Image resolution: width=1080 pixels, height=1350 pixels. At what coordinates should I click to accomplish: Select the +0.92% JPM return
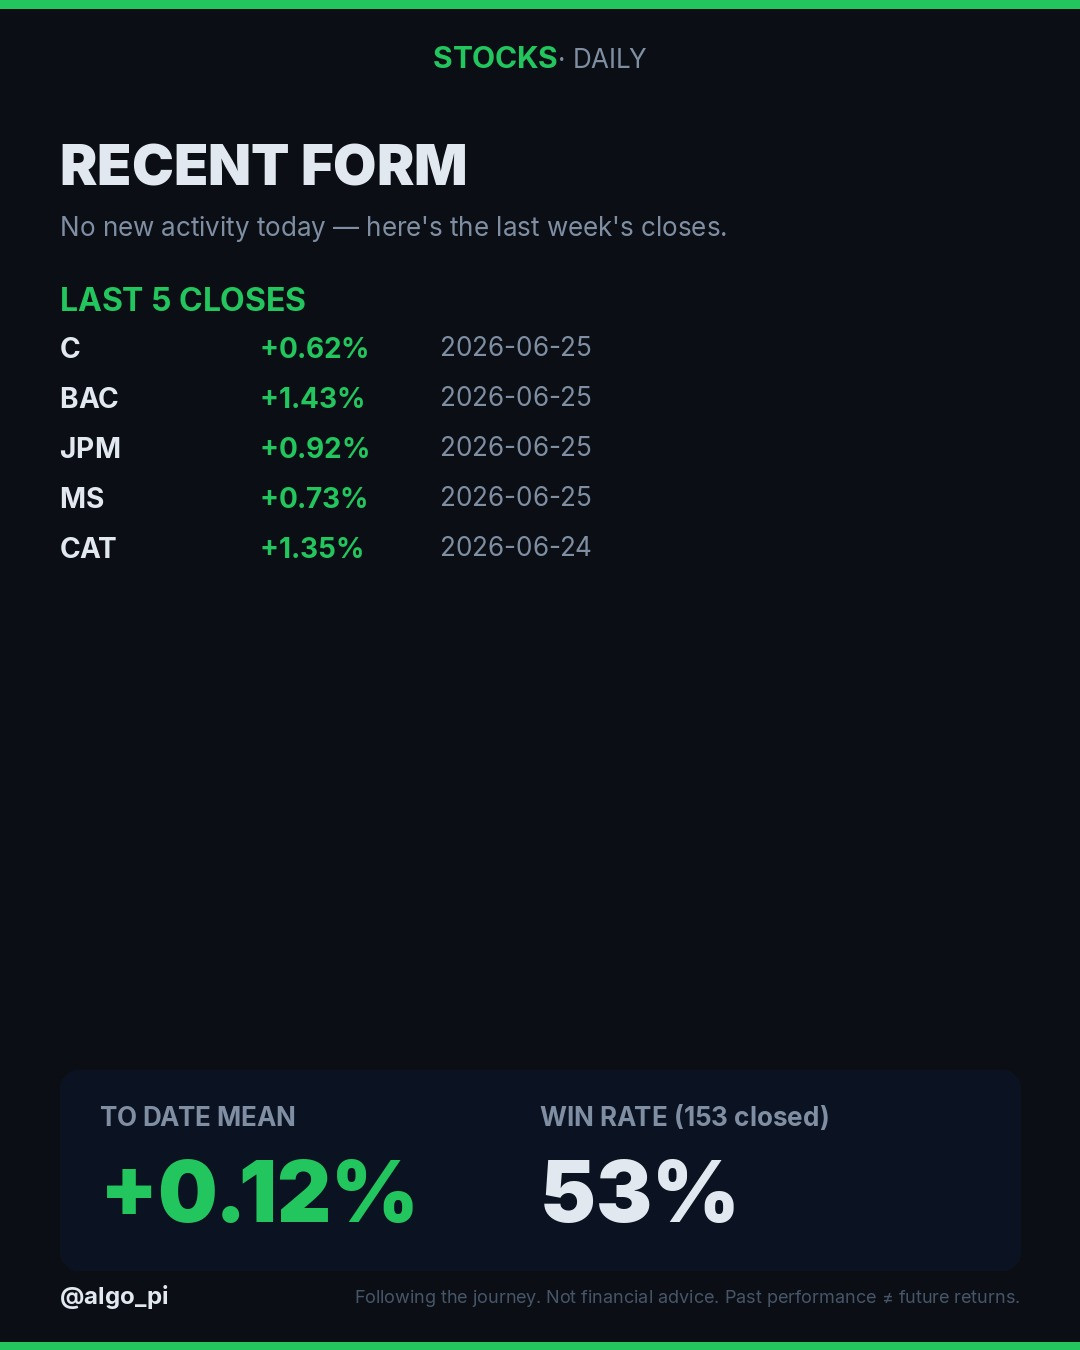click(x=315, y=448)
